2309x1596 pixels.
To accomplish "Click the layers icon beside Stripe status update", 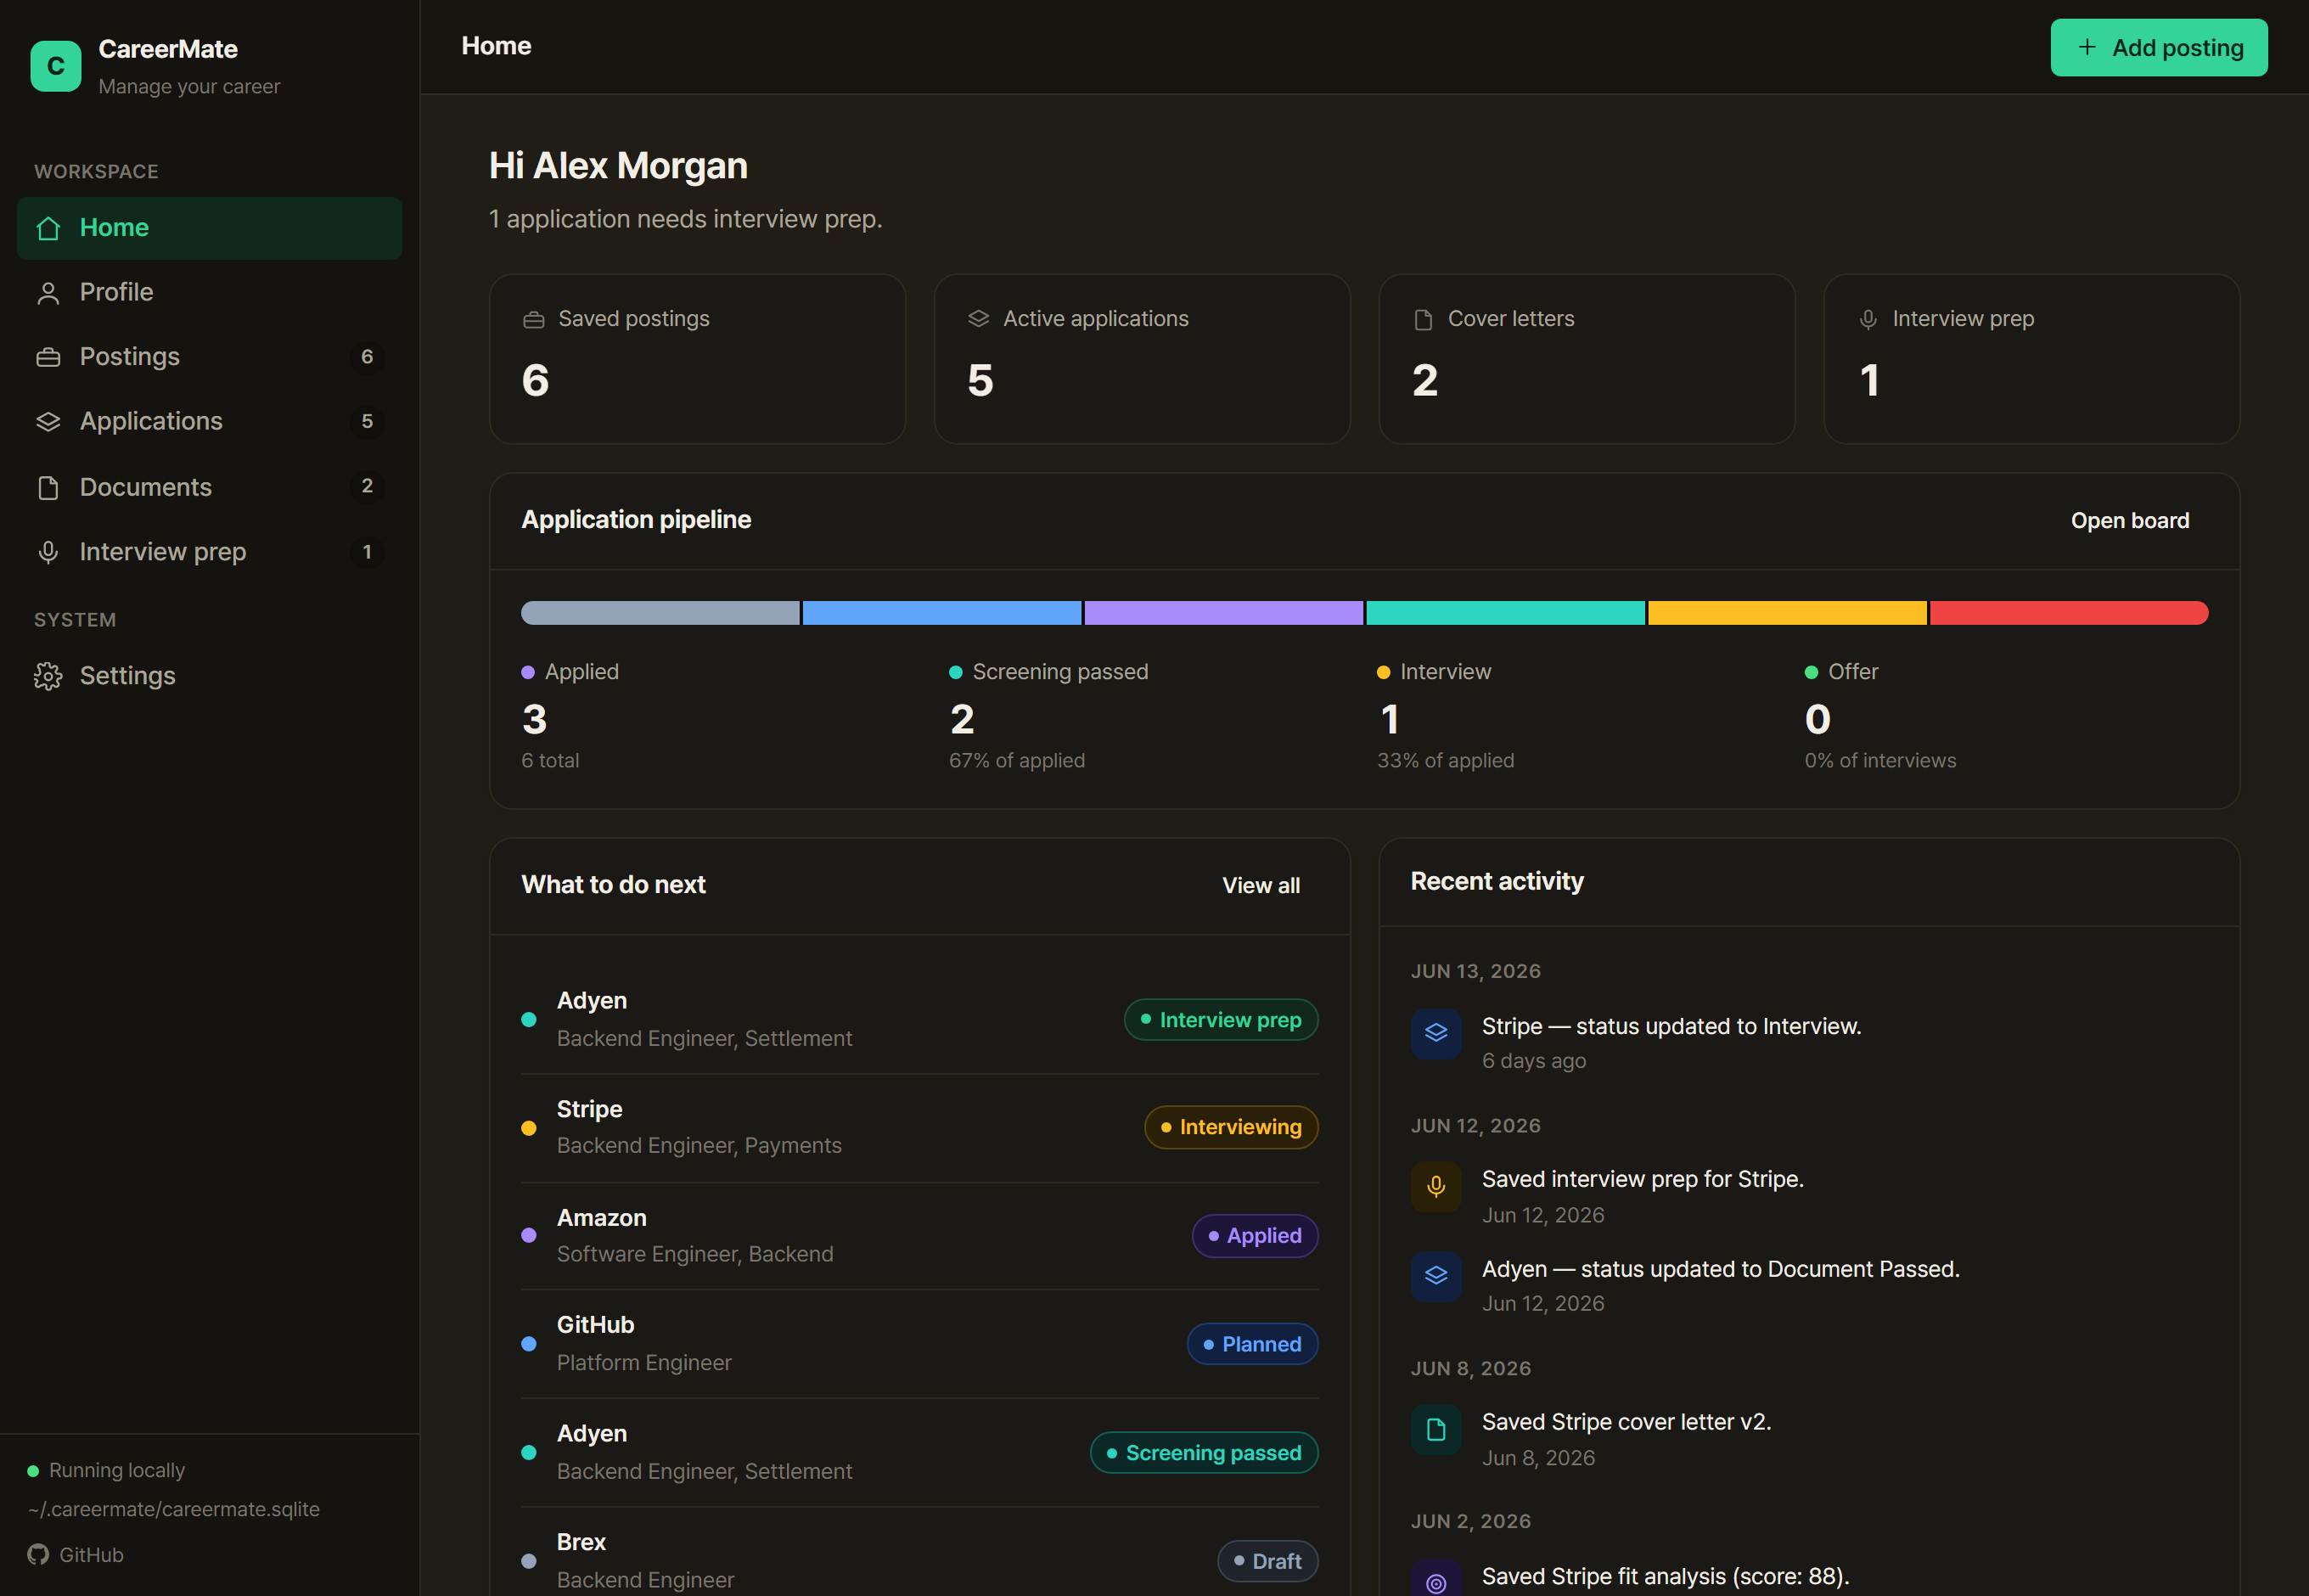I will 1436,1033.
